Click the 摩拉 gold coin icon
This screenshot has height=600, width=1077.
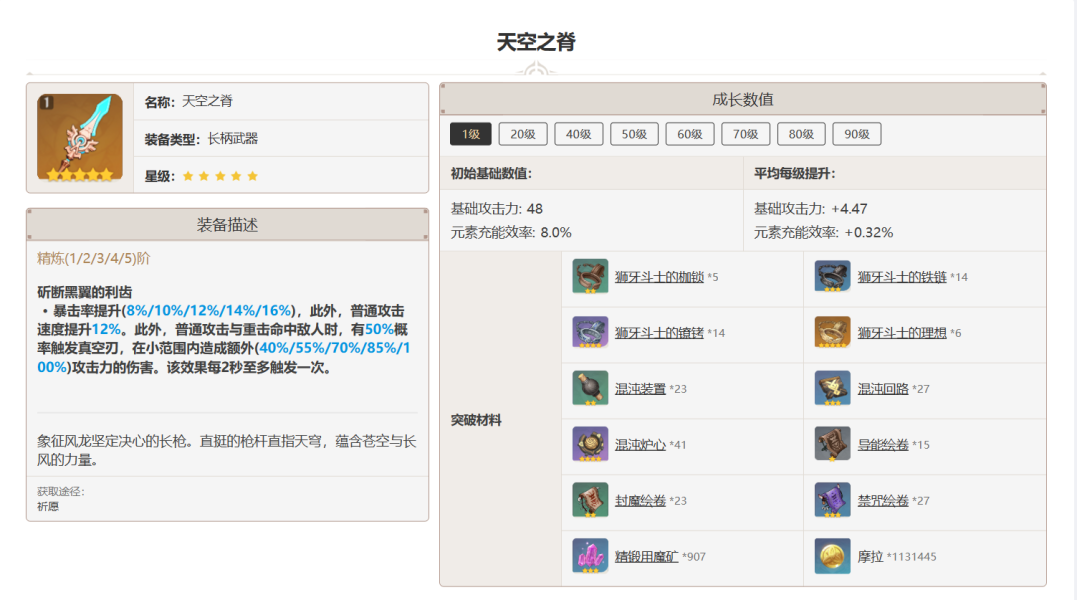pyautogui.click(x=832, y=556)
